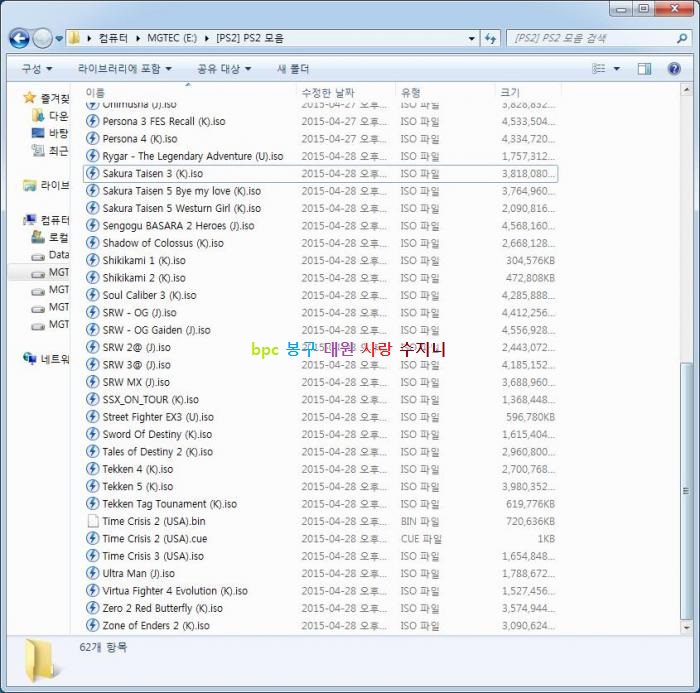
Task: Select file name Shikikami 1 (K).iso
Action: 144,261
